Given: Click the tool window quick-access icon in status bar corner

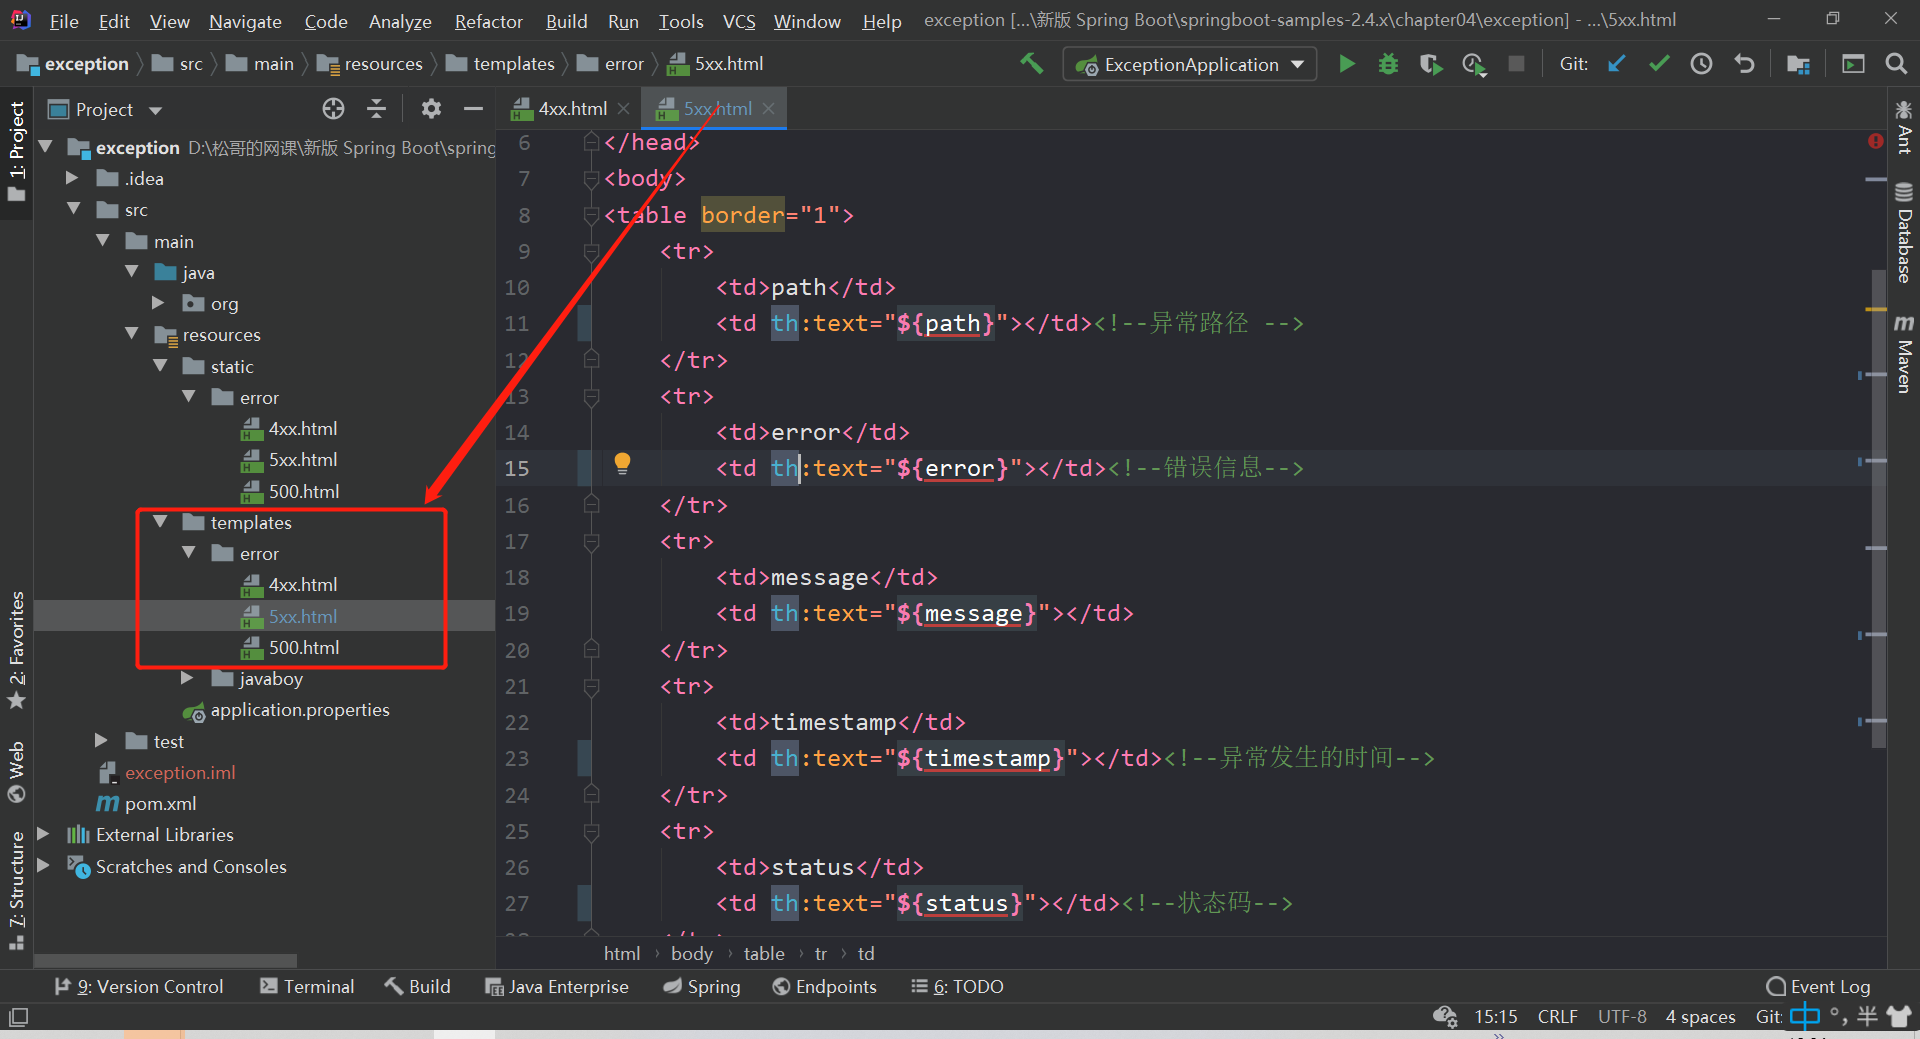Looking at the screenshot, I should tap(18, 1017).
